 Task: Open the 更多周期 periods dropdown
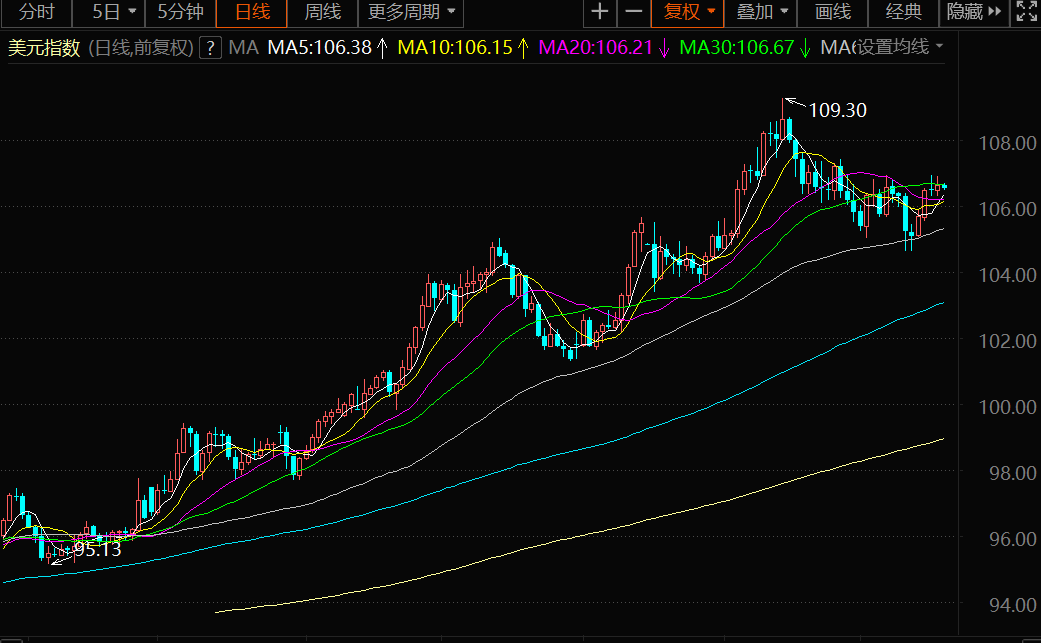click(411, 13)
